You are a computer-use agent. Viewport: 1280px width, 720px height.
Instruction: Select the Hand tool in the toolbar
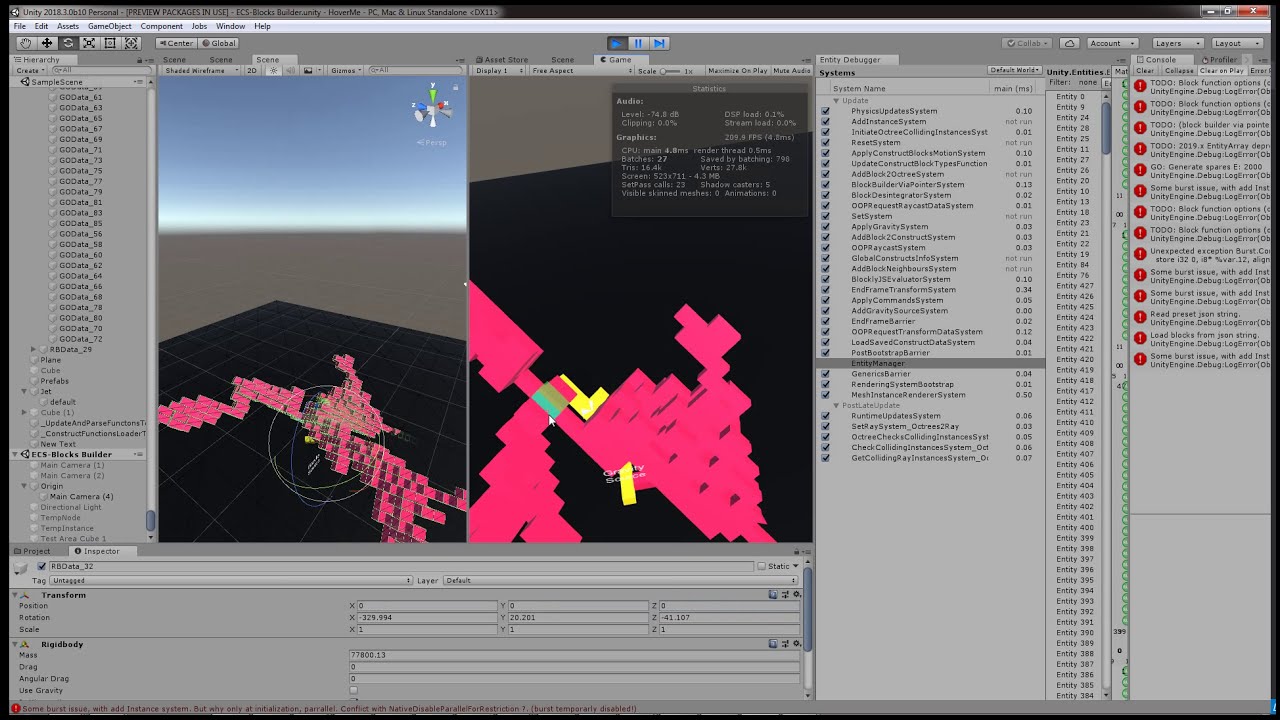26,43
